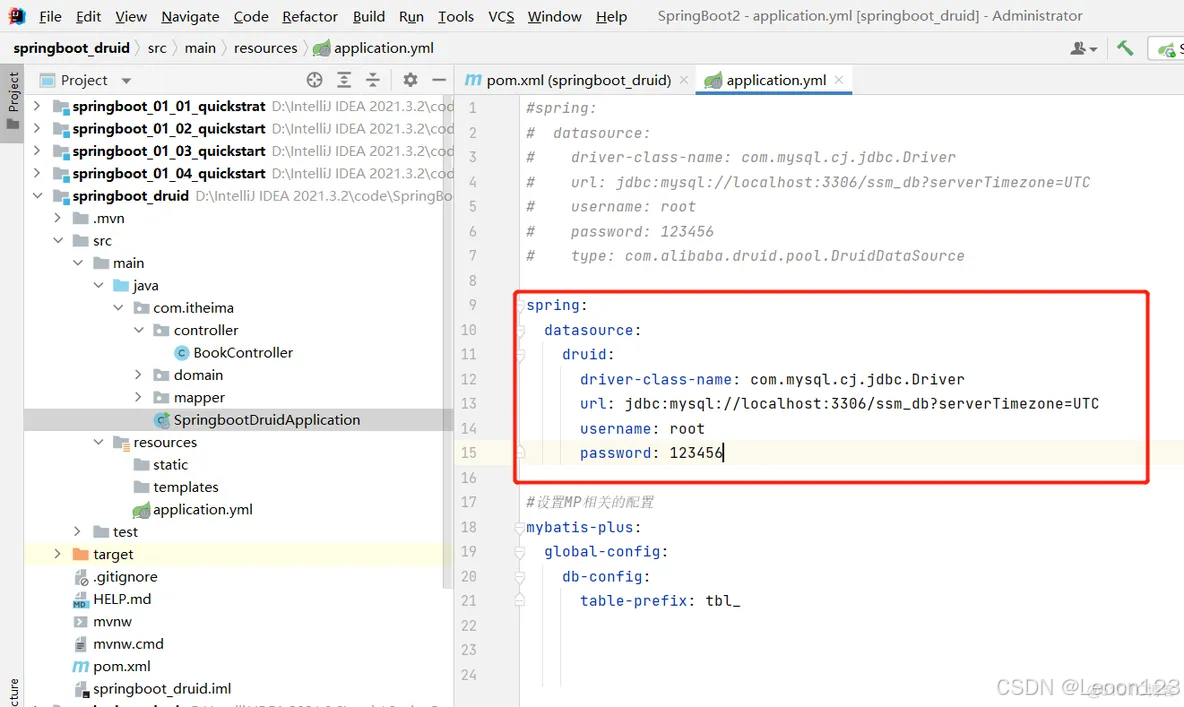1184x707 pixels.
Task: Expand springboot_01_02_quickstart module
Action: [37, 128]
